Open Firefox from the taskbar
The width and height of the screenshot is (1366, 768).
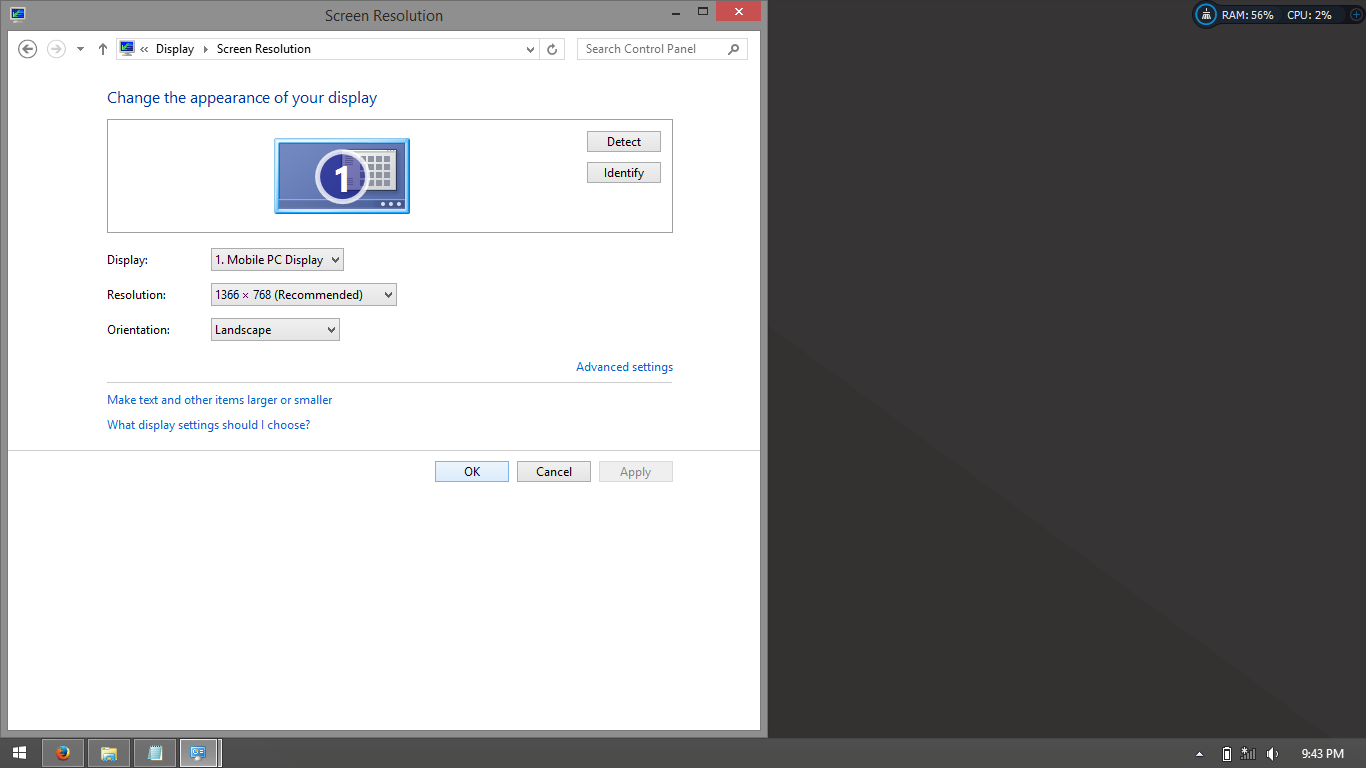(63, 753)
